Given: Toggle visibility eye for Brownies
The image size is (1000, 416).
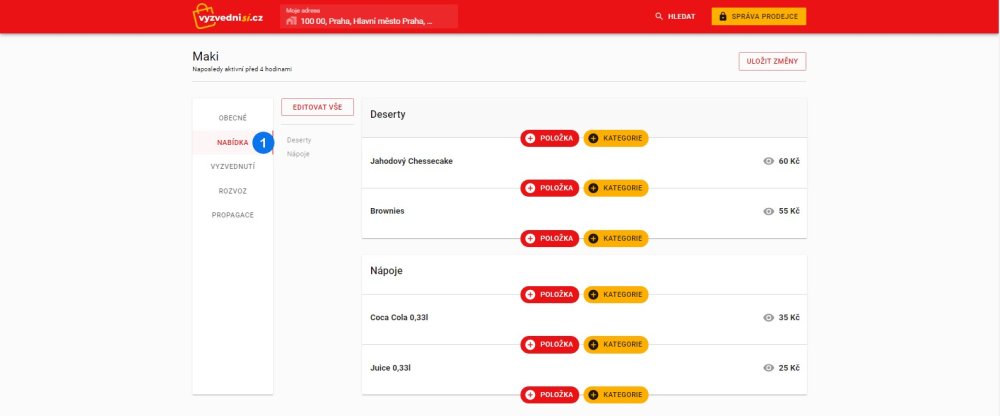Looking at the screenshot, I should [768, 211].
